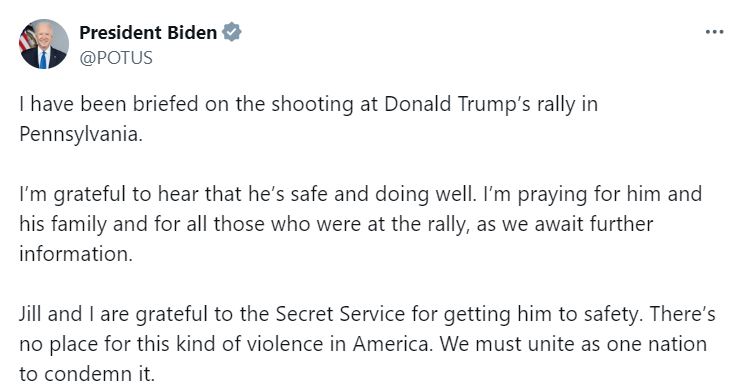The width and height of the screenshot is (747, 390).
Task: Click the word 'America.' in the last paragraph
Action: pyautogui.click(x=393, y=344)
